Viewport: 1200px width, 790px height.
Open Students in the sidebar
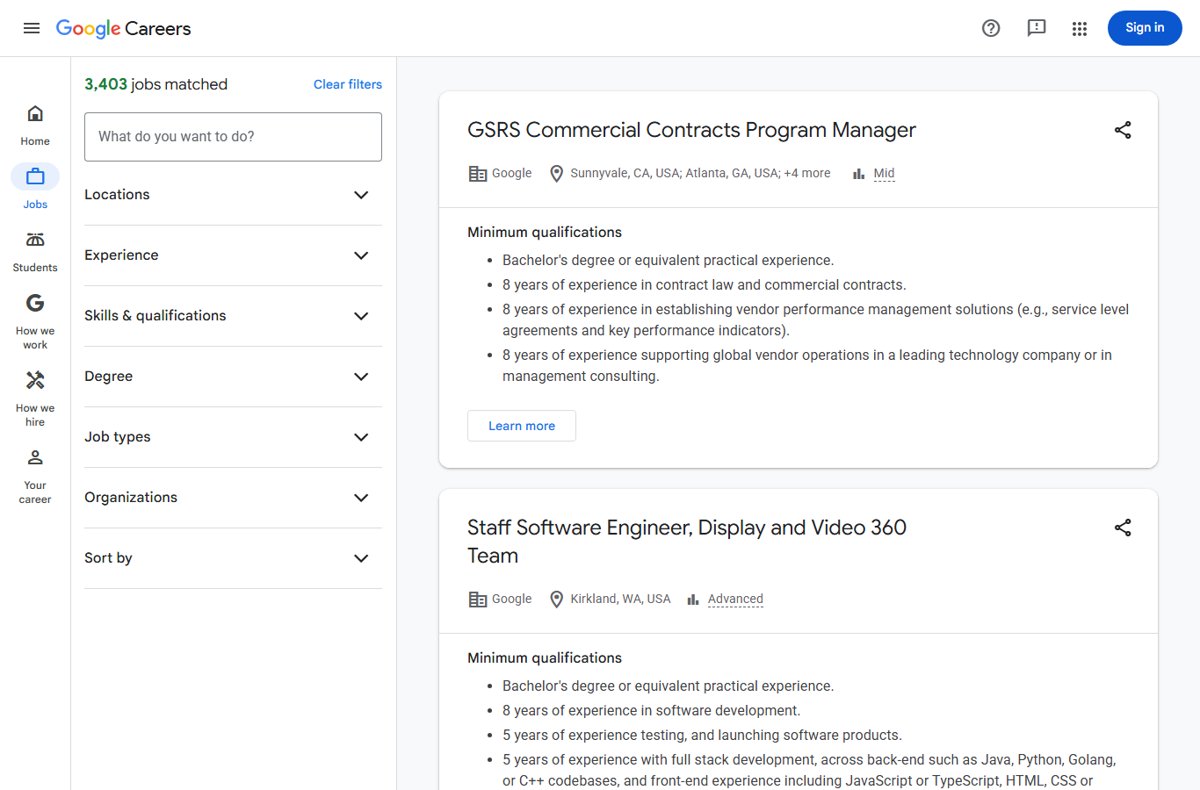coord(35,250)
